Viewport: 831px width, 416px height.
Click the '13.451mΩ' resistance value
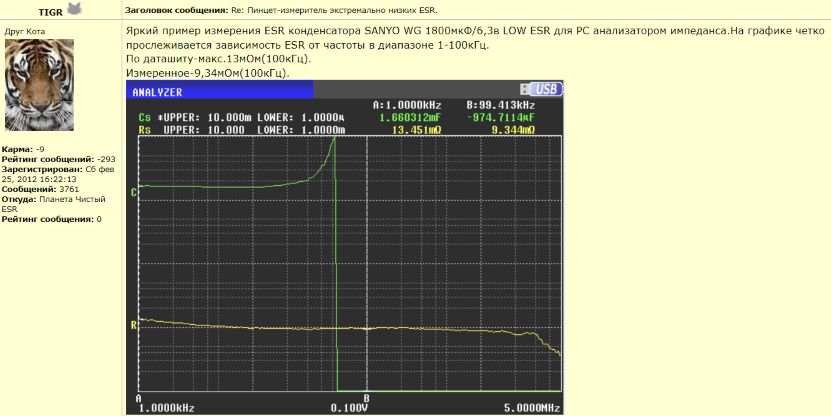click(417, 130)
